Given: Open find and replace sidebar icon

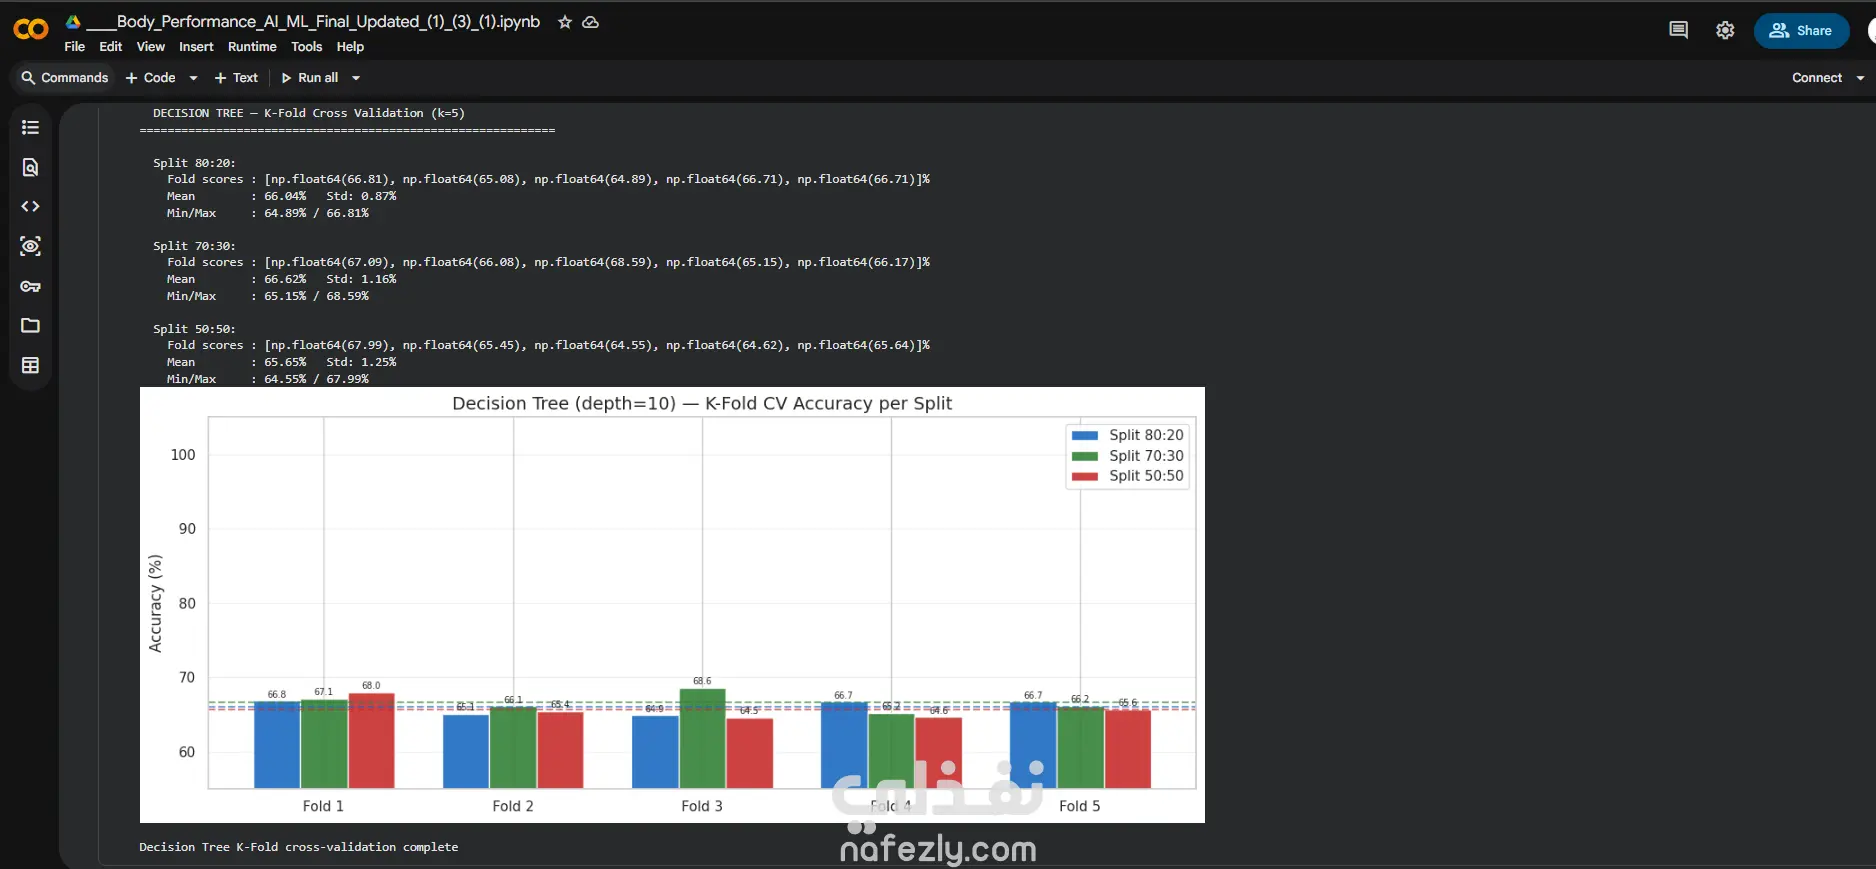Looking at the screenshot, I should 30,167.
